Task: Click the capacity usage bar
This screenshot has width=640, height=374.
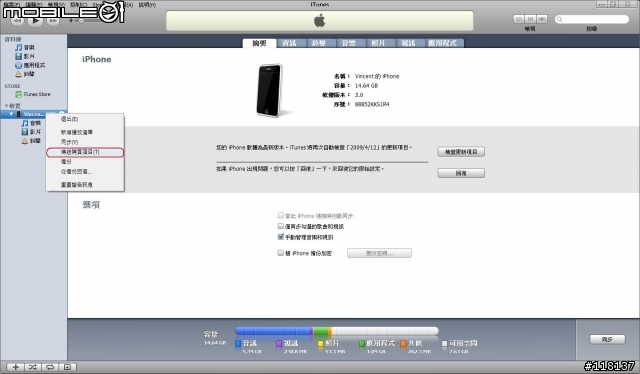Action: (337, 331)
